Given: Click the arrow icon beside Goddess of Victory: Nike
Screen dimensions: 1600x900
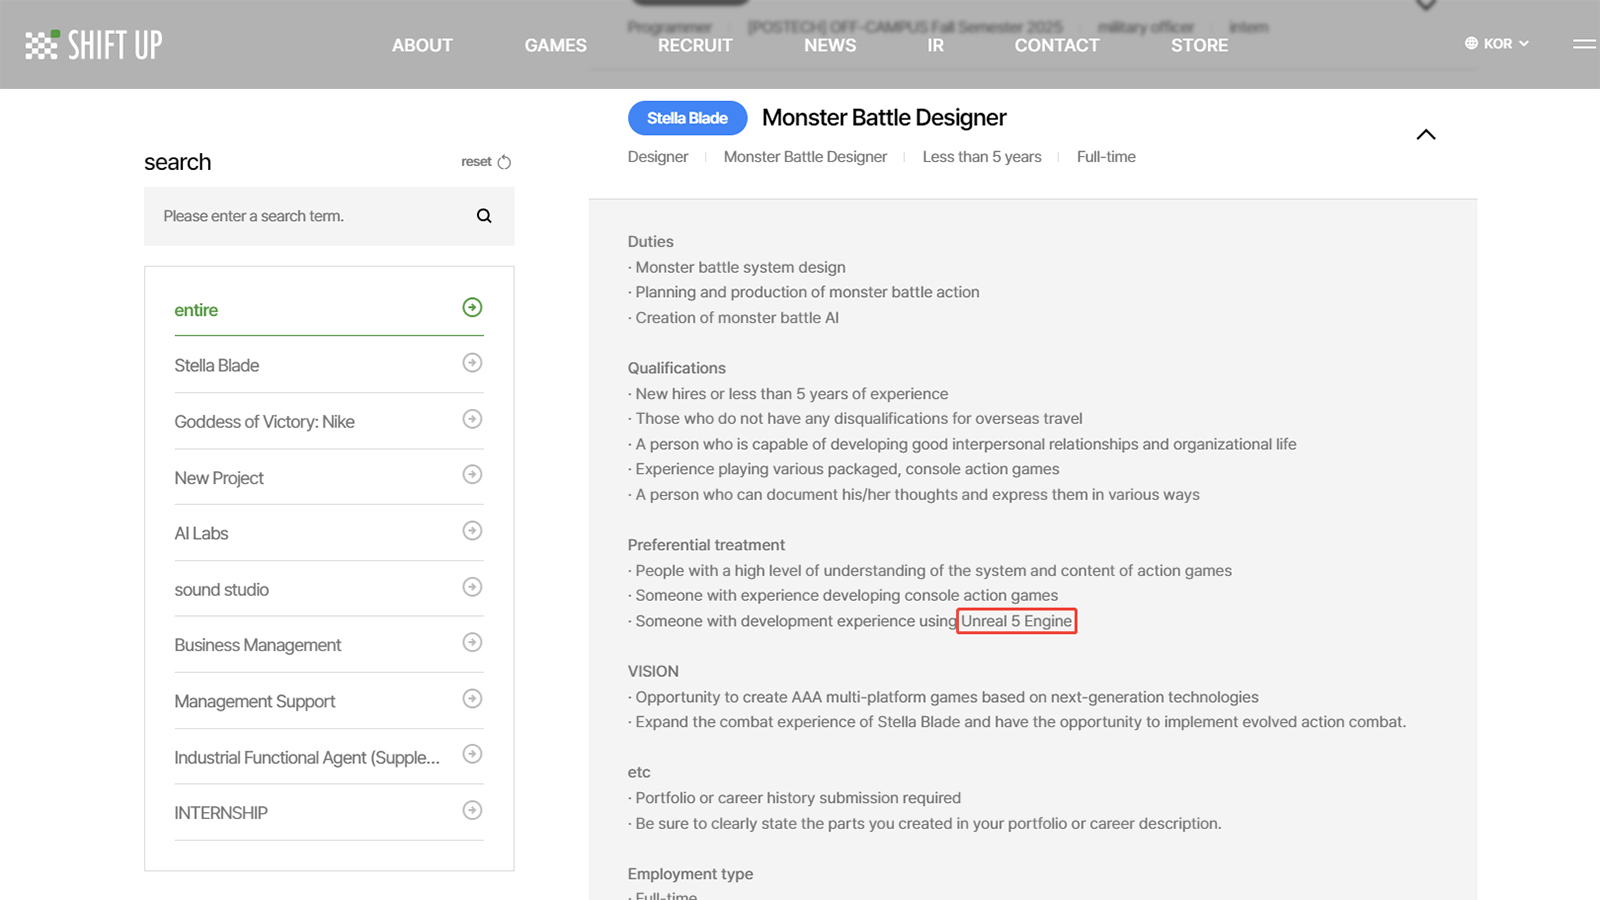Looking at the screenshot, I should 472,419.
